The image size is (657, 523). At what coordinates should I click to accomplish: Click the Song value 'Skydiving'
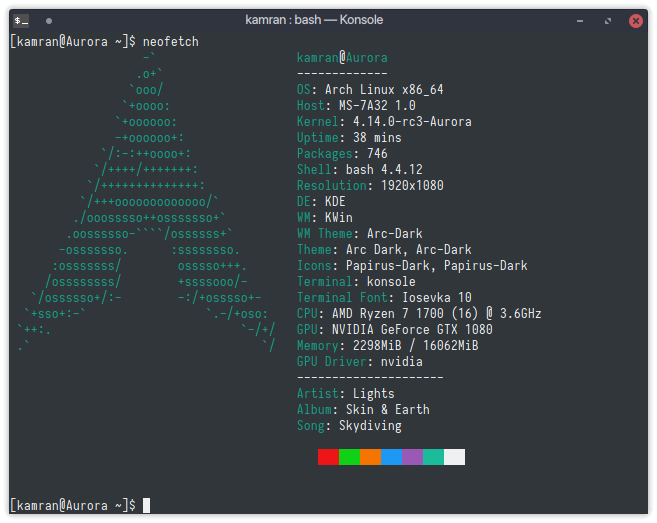point(370,425)
